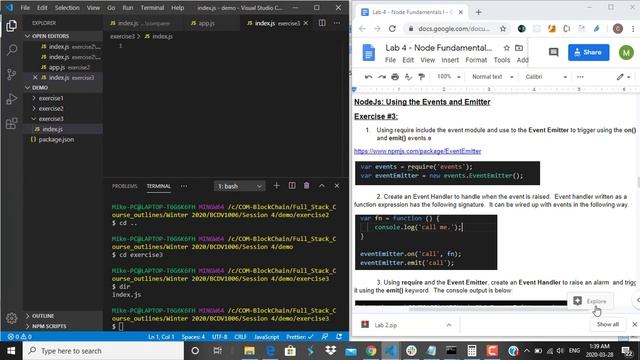The image size is (640, 360).
Task: Click the Explore button in Docs
Action: click(590, 301)
